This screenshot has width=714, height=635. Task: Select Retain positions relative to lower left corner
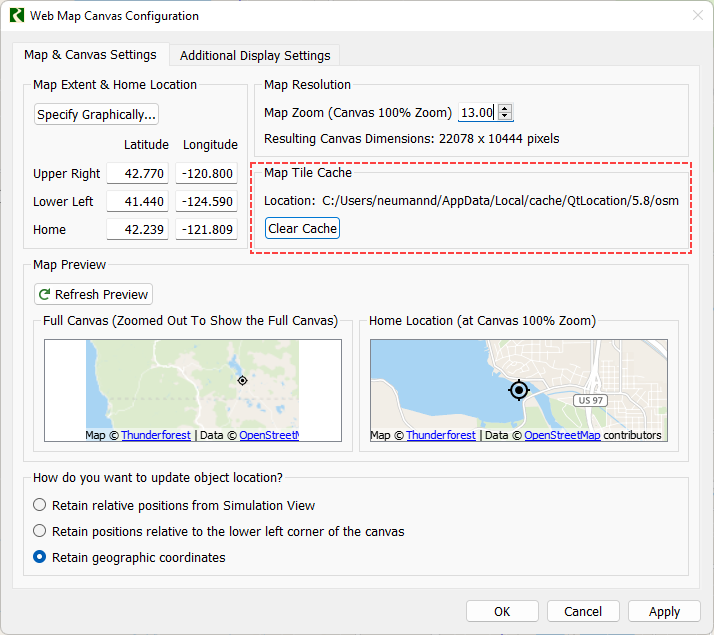40,531
